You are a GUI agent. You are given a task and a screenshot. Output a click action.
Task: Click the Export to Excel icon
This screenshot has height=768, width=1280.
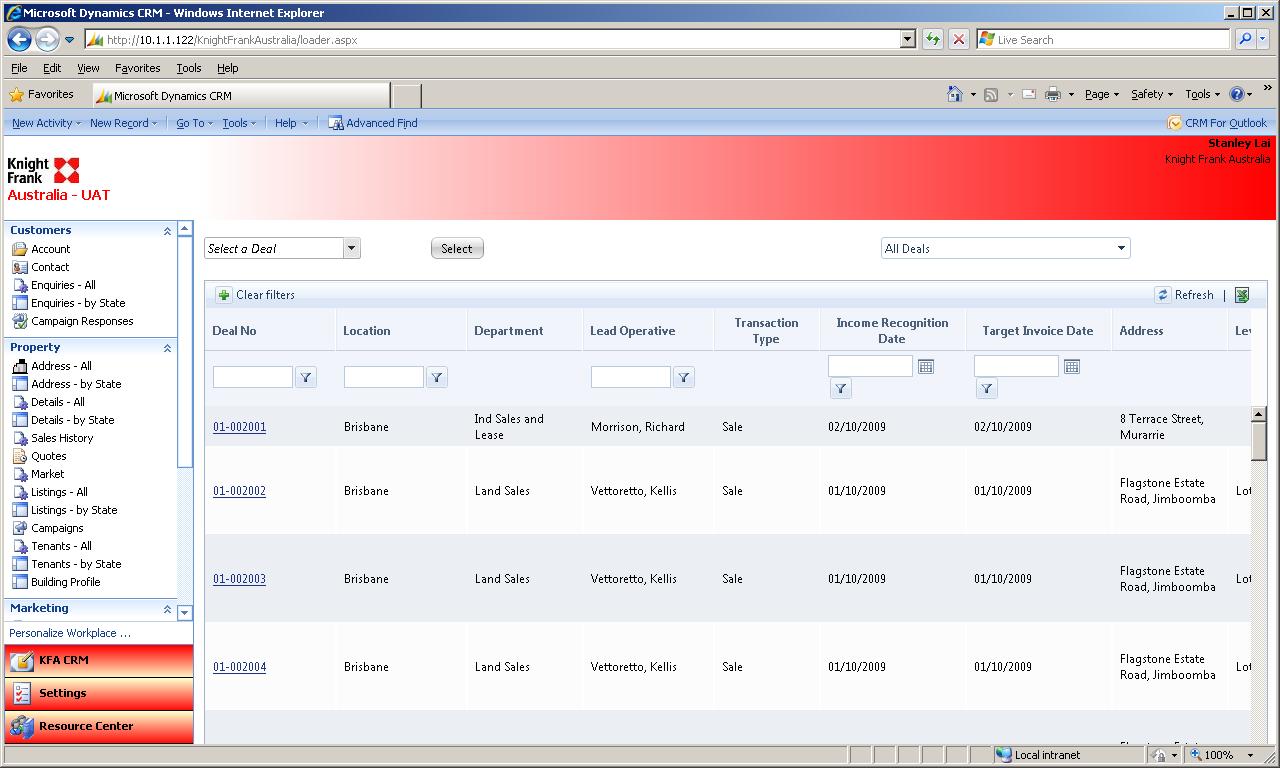pyautogui.click(x=1242, y=295)
